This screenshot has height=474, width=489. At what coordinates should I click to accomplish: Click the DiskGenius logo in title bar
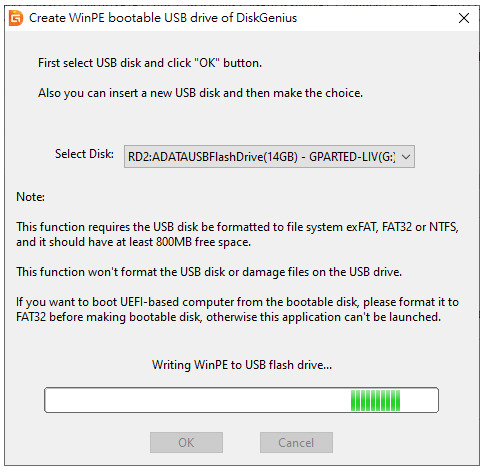16,18
